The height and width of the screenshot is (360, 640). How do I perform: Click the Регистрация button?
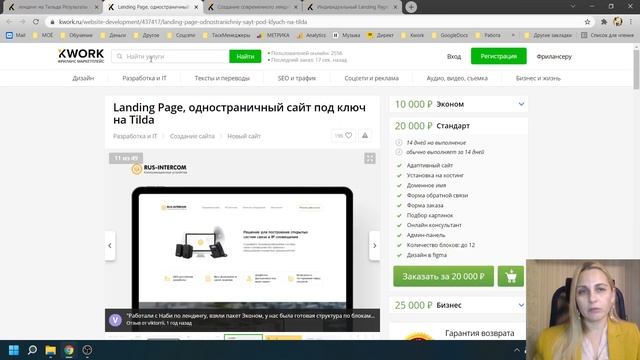498,56
